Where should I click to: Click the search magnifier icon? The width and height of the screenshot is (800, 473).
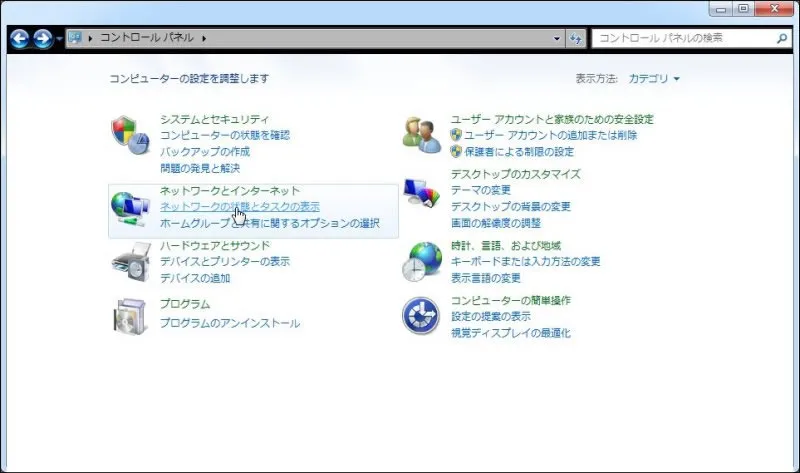[782, 38]
